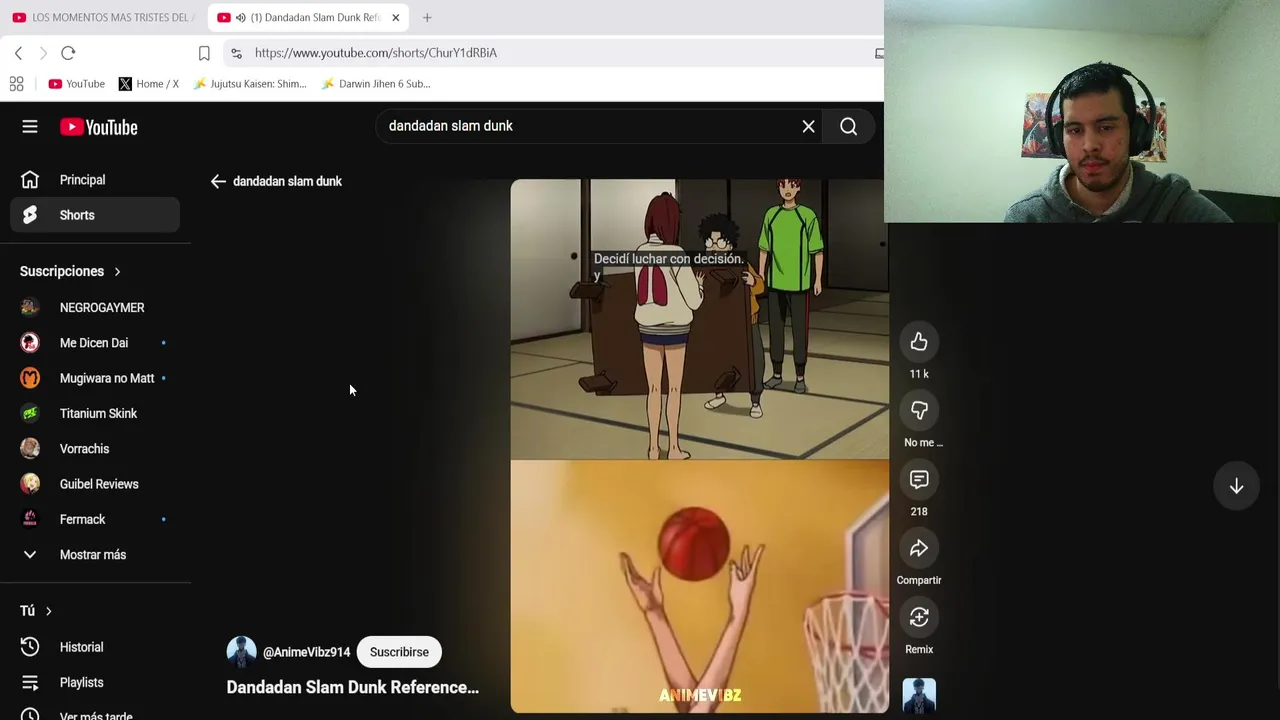Viewport: 1280px width, 720px height.
Task: Open Guibel Reviews channel
Action: point(95,484)
